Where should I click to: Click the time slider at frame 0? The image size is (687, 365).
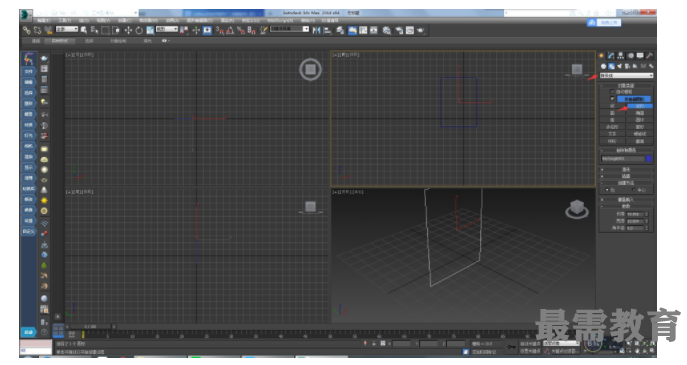coord(90,326)
